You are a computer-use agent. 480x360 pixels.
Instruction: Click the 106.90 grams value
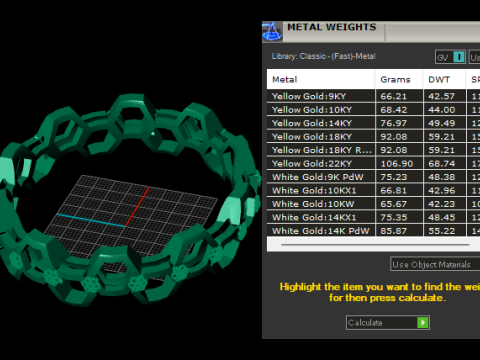coord(397,164)
